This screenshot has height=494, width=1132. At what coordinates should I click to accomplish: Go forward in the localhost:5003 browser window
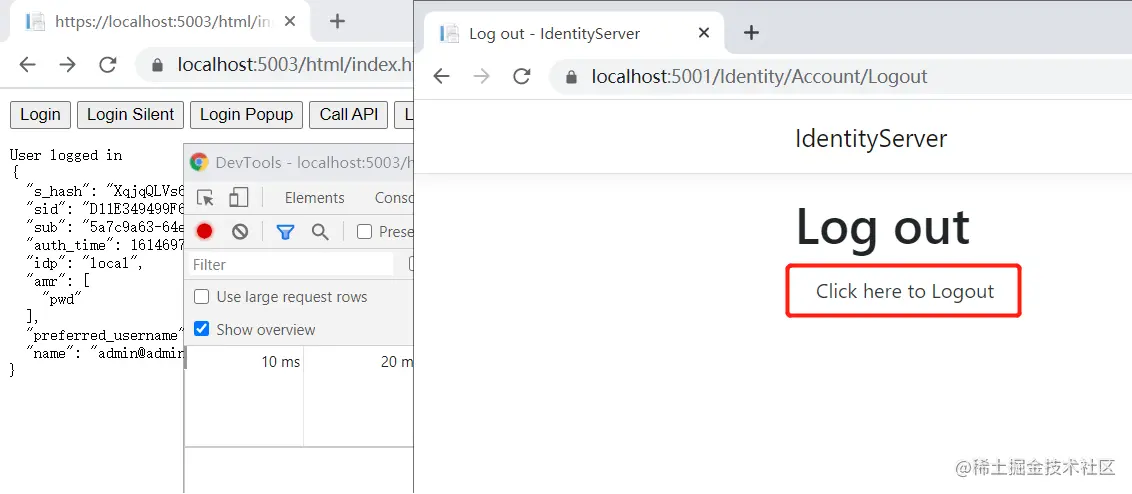click(x=68, y=65)
